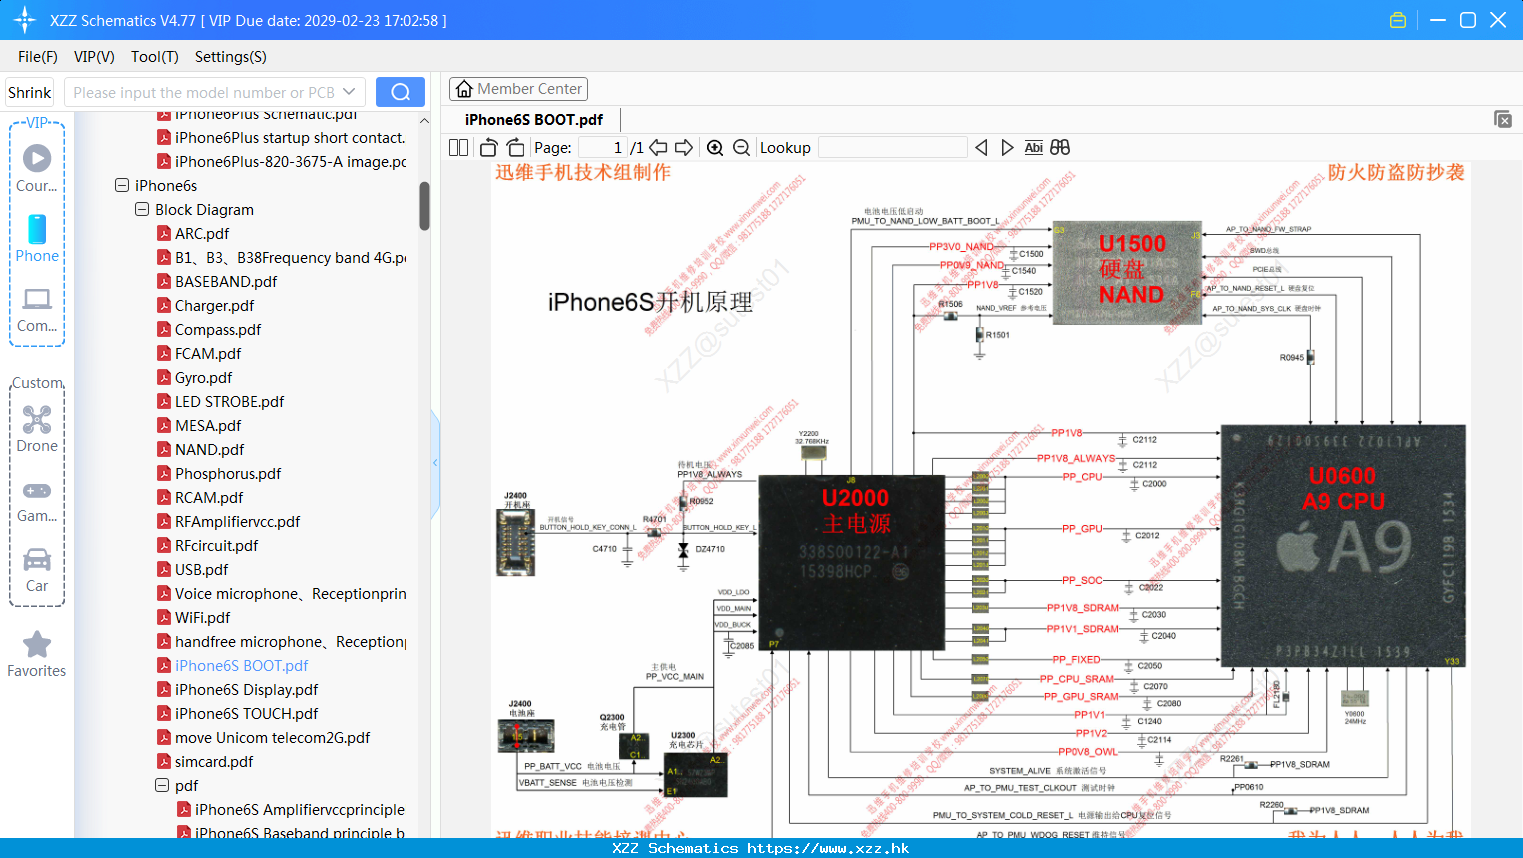Find previous lookup match triangle

tap(981, 147)
